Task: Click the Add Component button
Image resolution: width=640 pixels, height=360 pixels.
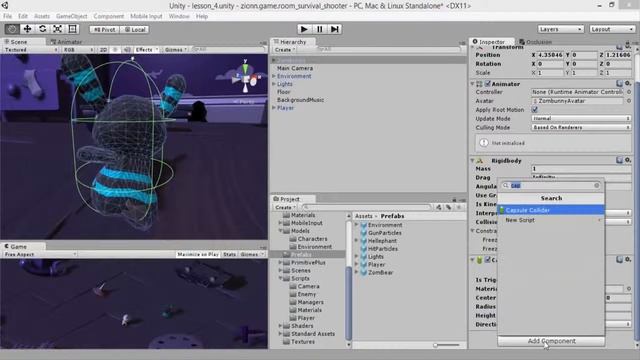Action: (x=551, y=341)
